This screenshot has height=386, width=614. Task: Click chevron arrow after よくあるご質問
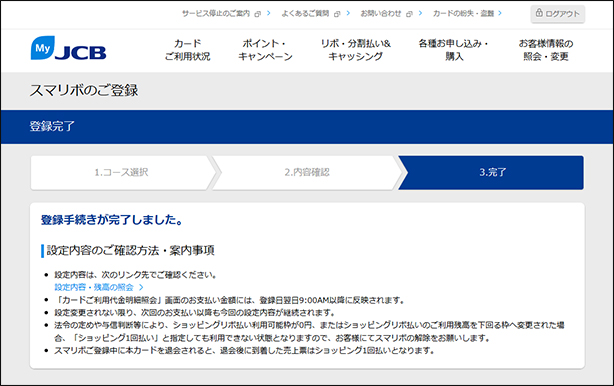348,13
